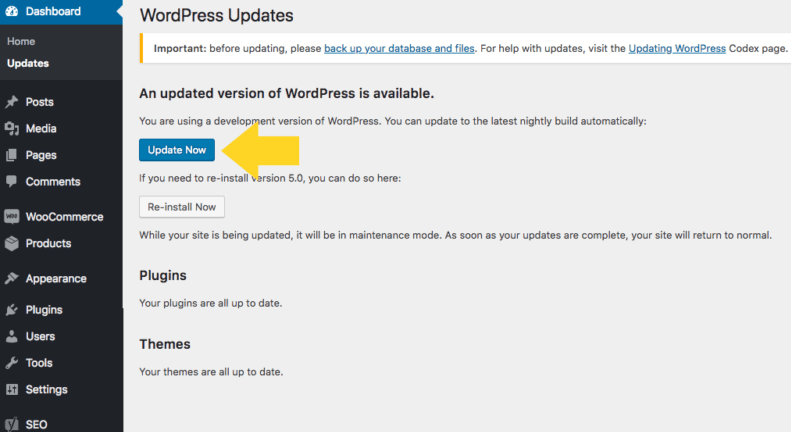Open the Settings menu

[46, 390]
